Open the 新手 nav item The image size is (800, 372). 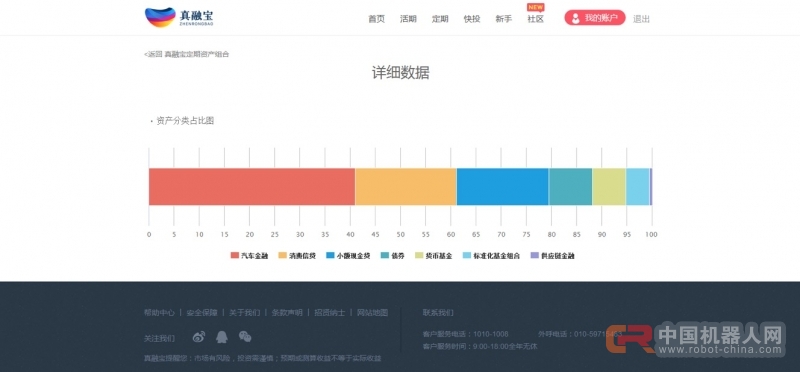click(x=504, y=19)
